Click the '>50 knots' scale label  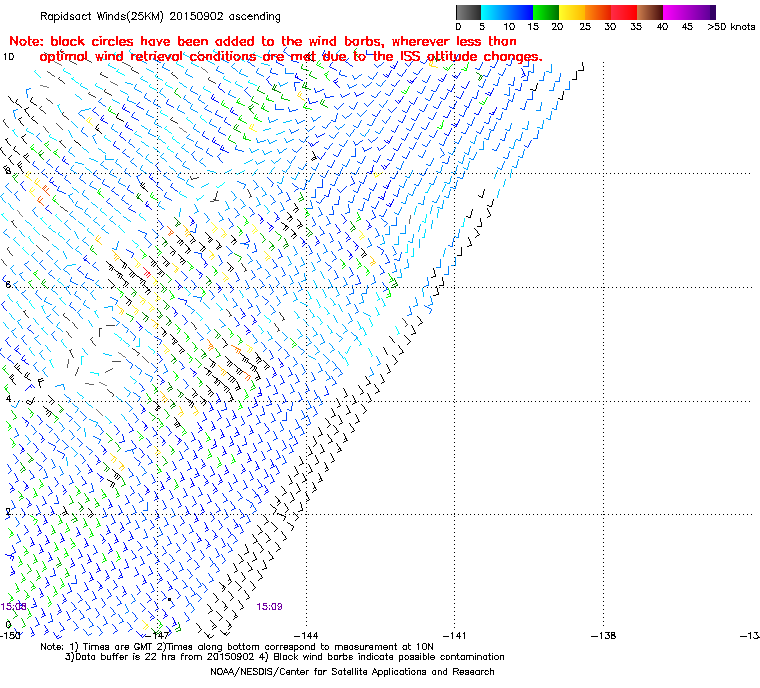coord(731,27)
